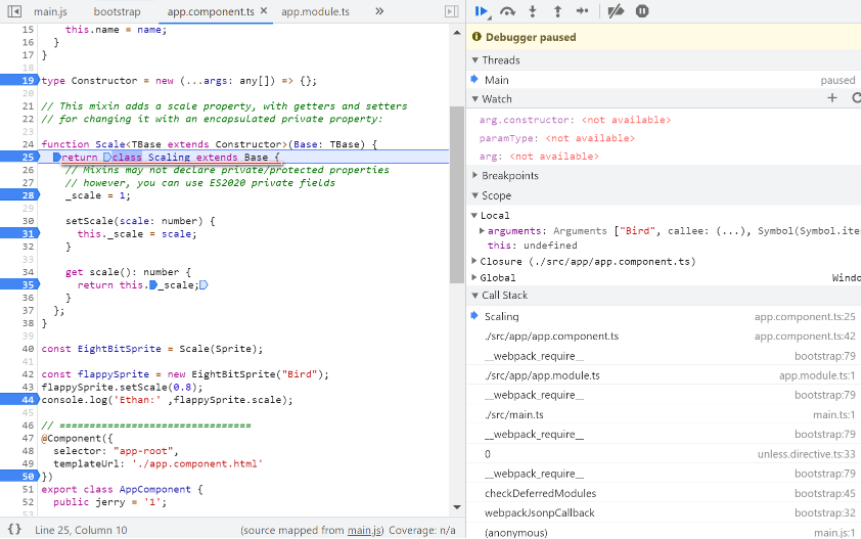Step out of current function

558,11
